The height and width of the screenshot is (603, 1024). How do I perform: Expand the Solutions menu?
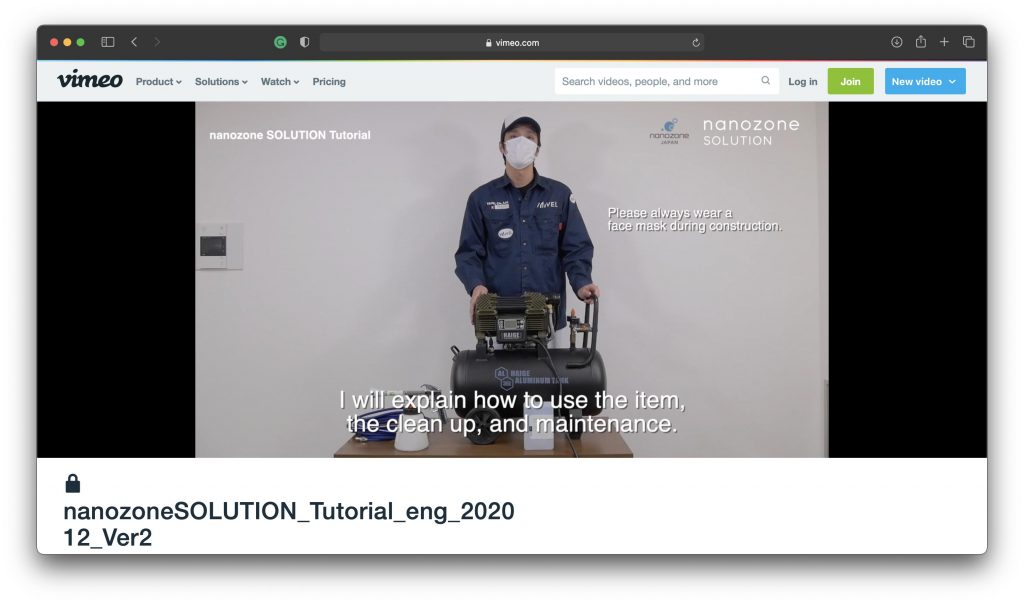(x=221, y=82)
